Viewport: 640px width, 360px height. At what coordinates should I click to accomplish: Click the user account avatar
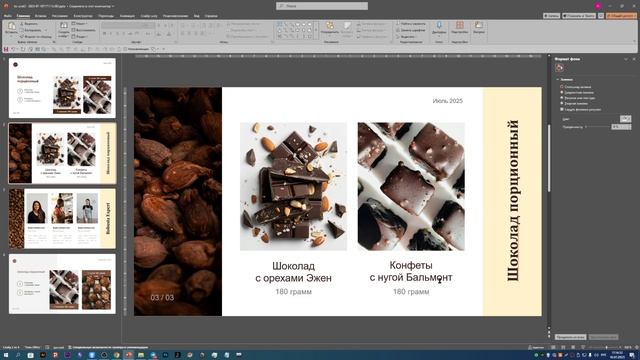click(598, 6)
